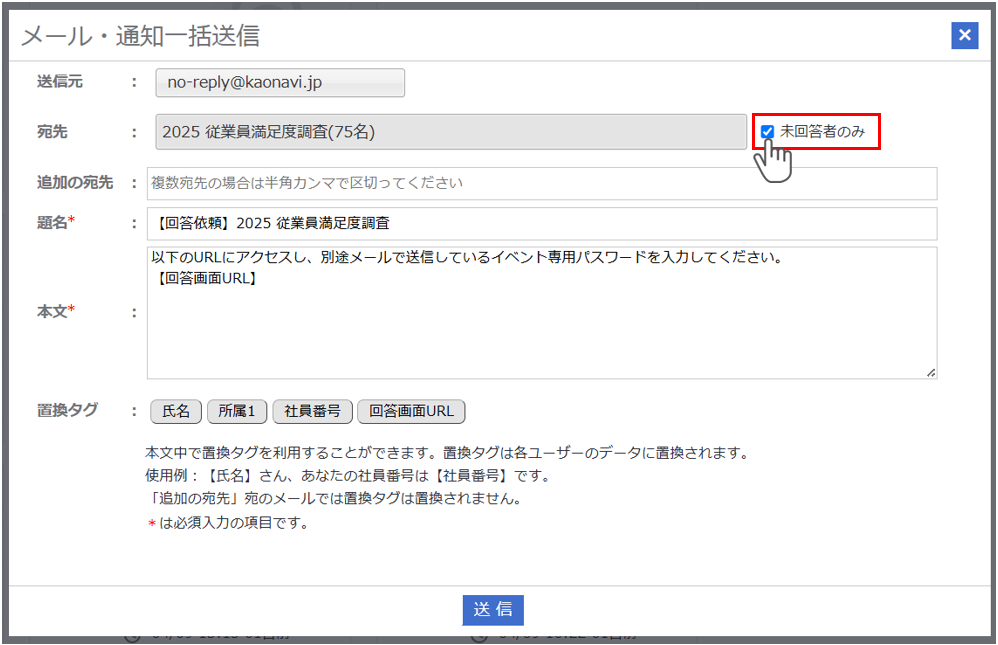Click the 未回答者のみ label text
The width and height of the screenshot is (998, 645).
821,132
